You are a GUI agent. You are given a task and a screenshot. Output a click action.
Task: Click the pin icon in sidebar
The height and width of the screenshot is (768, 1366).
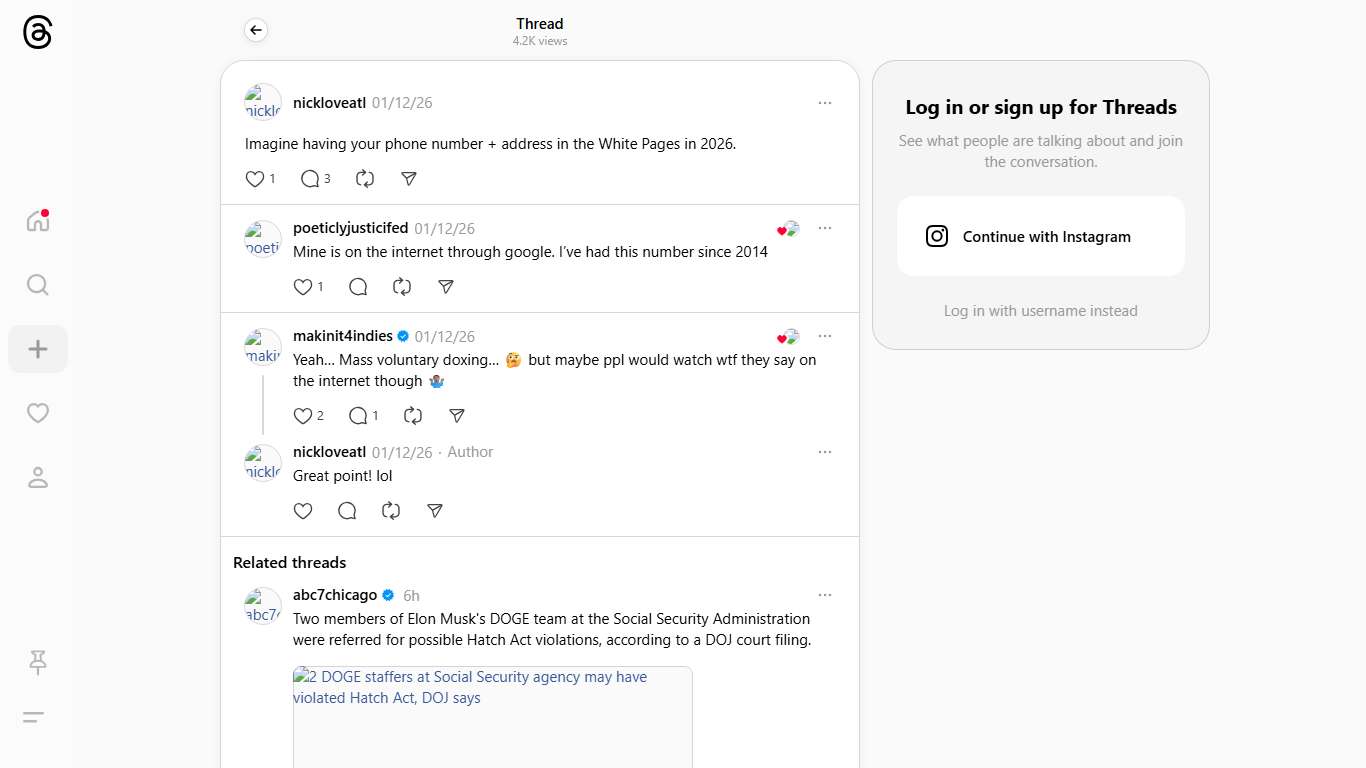[x=37, y=662]
